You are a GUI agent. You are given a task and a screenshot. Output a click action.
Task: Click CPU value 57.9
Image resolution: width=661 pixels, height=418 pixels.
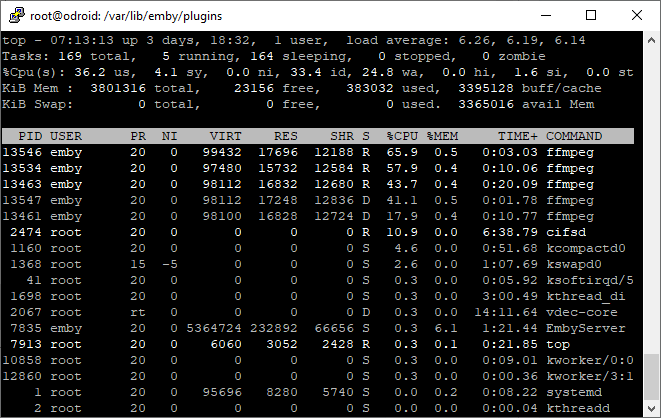(x=402, y=168)
